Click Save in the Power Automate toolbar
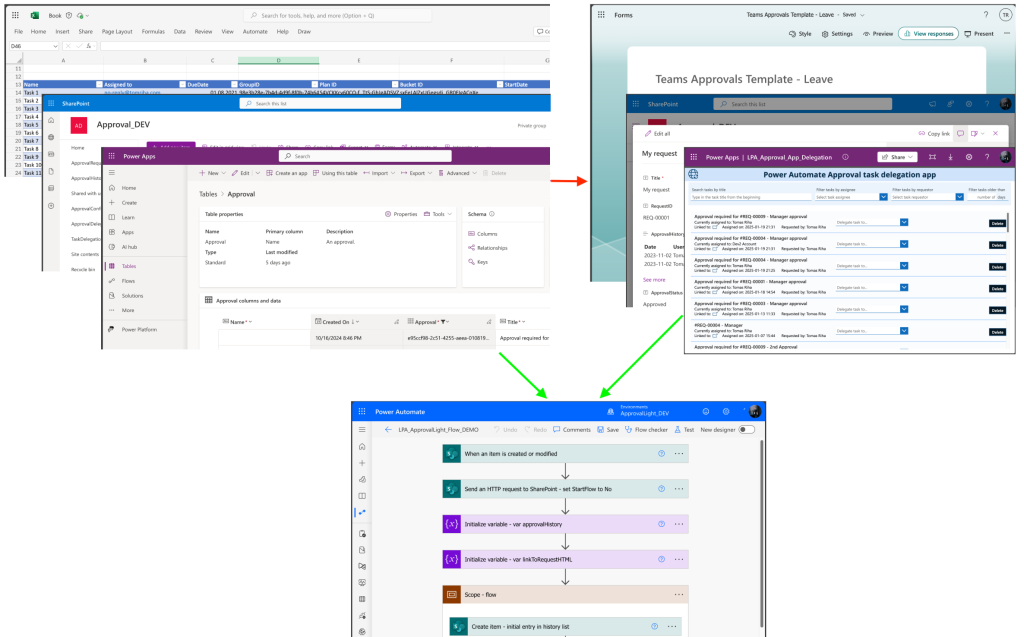 tap(608, 429)
